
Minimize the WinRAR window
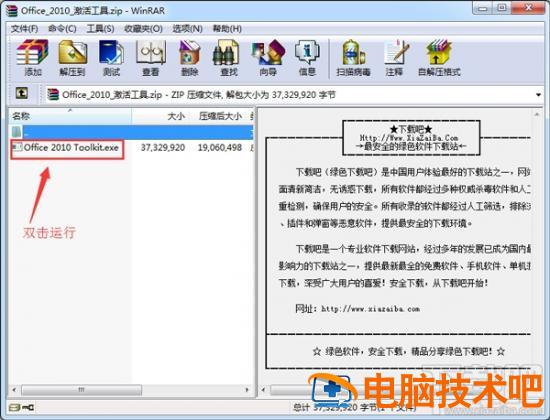(483, 8)
